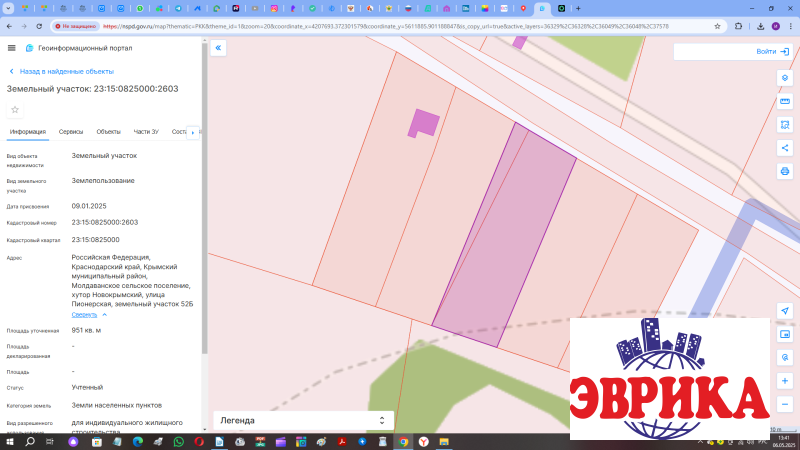Screen dimensions: 800x450
Task: Open browser downloads
Action: coord(760,26)
